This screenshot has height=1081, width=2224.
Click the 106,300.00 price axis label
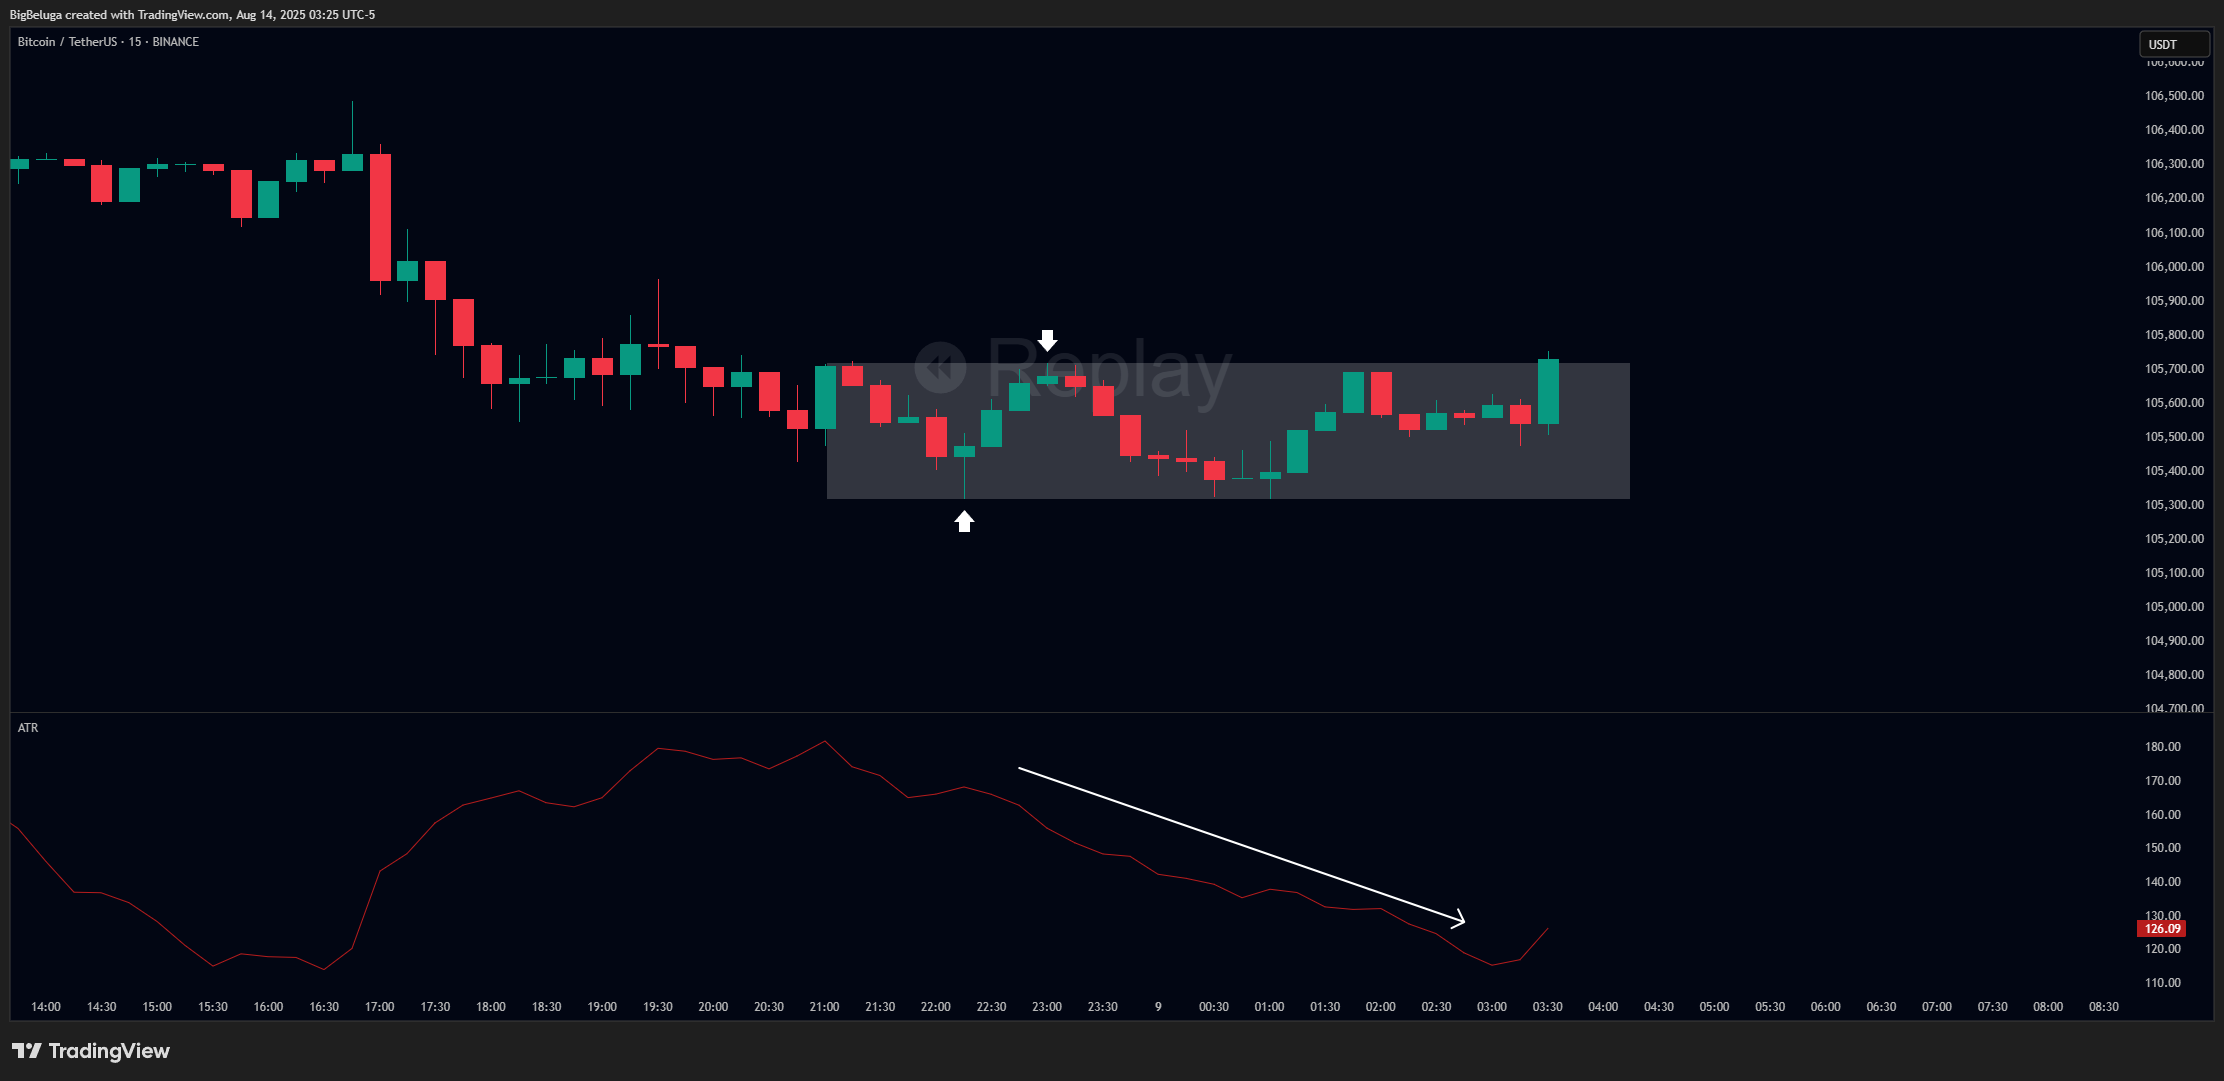(x=2174, y=164)
